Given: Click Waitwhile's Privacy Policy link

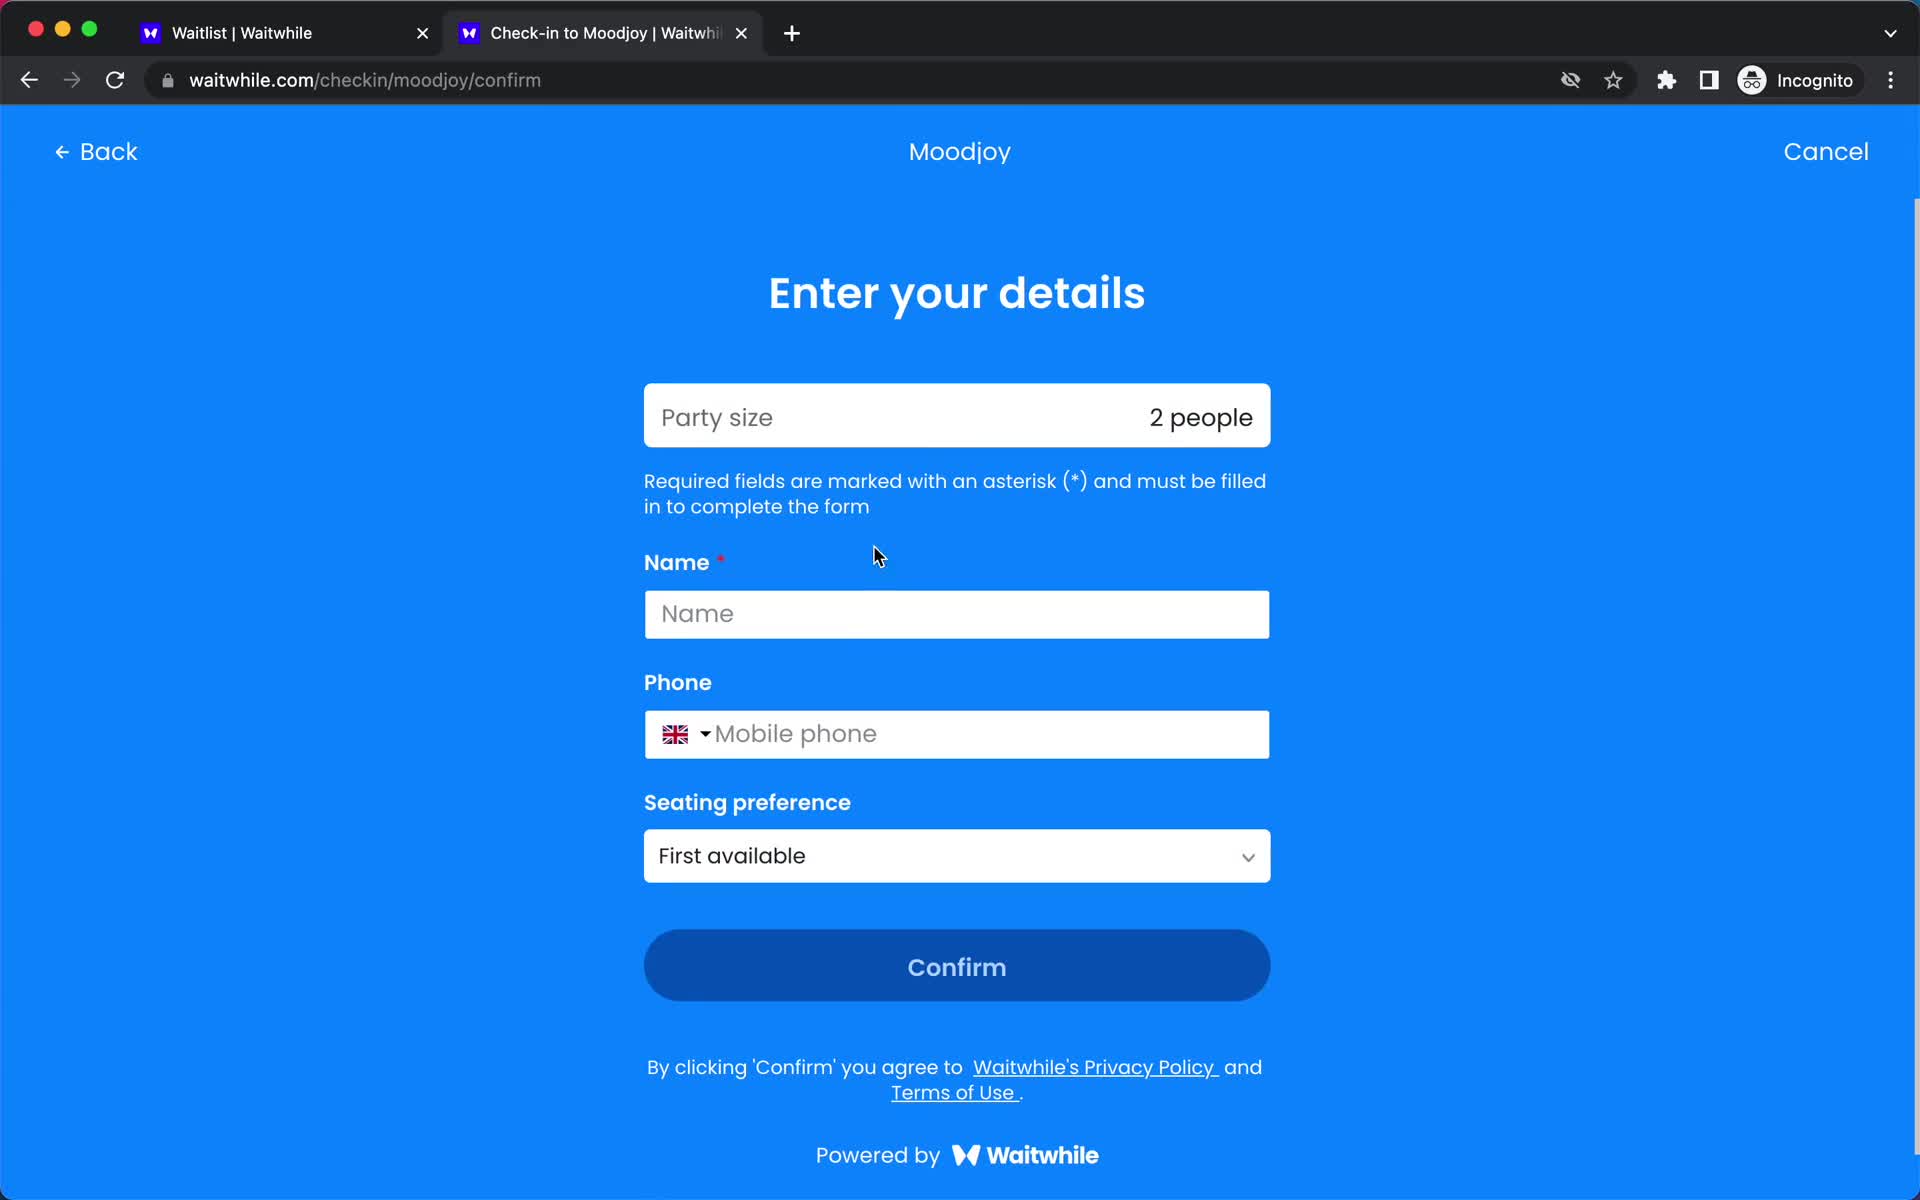Looking at the screenshot, I should coord(1093,1067).
